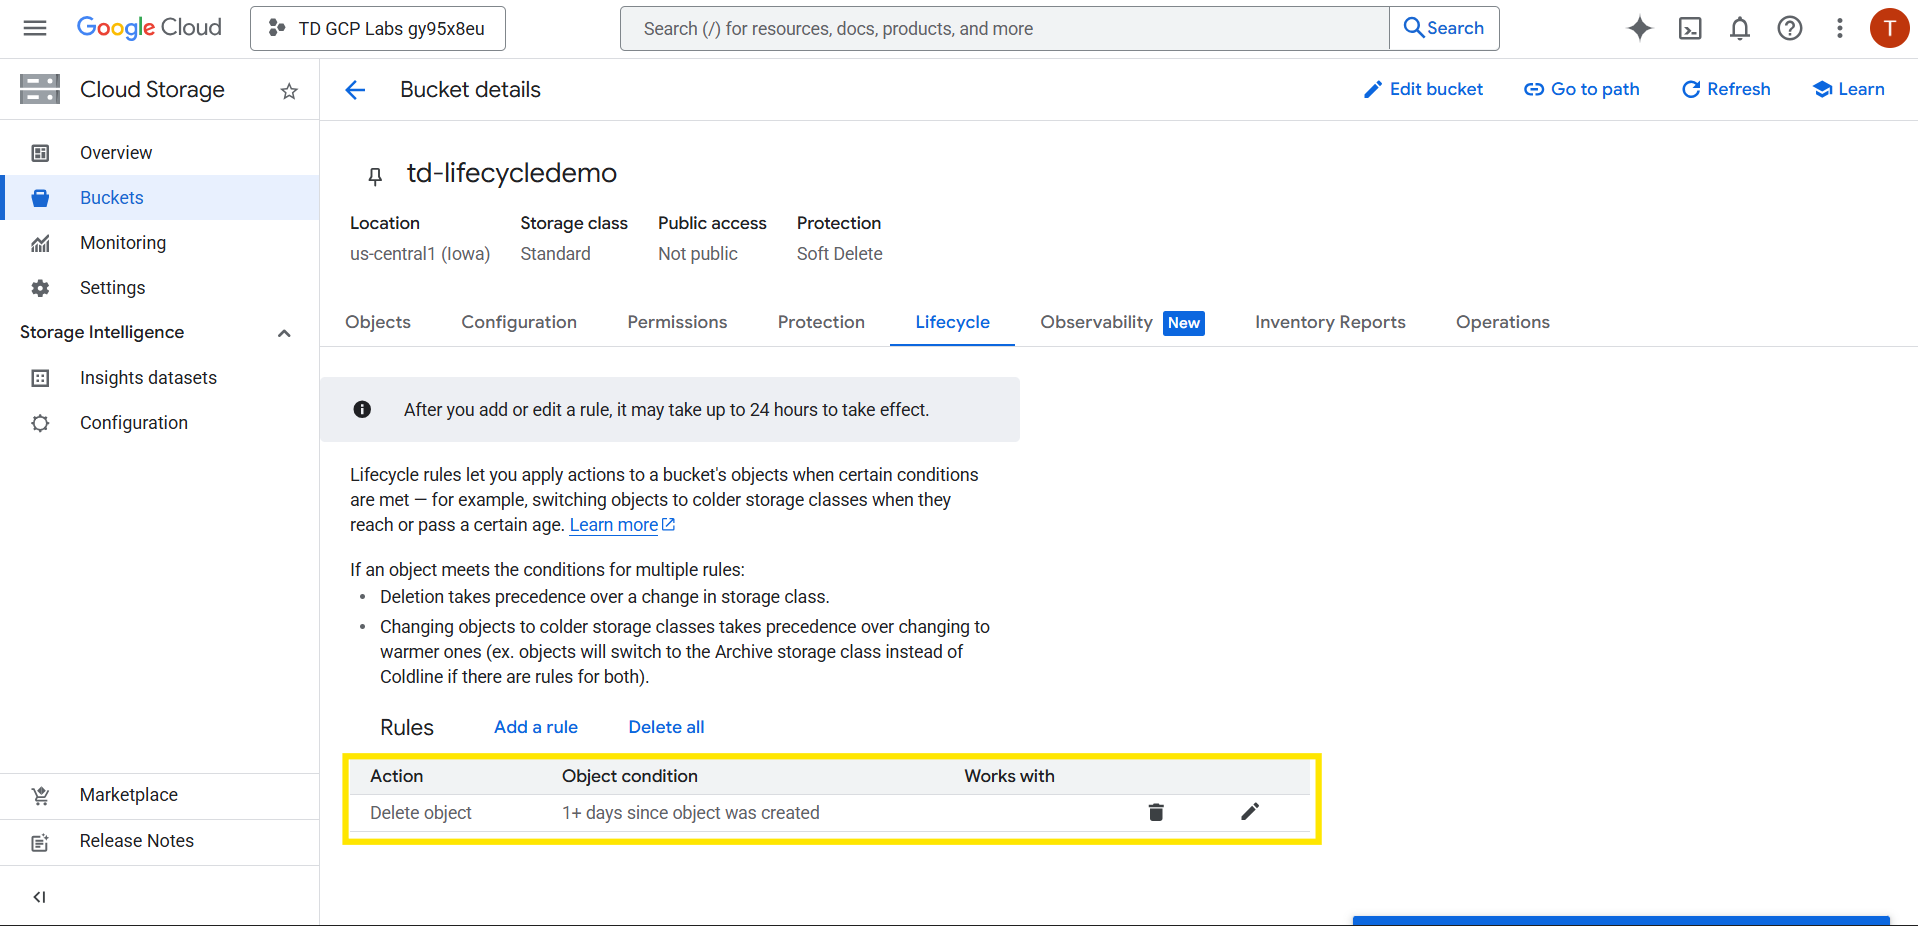Go back using the left arrow
Viewport: 1918px width, 926px height.
355,90
